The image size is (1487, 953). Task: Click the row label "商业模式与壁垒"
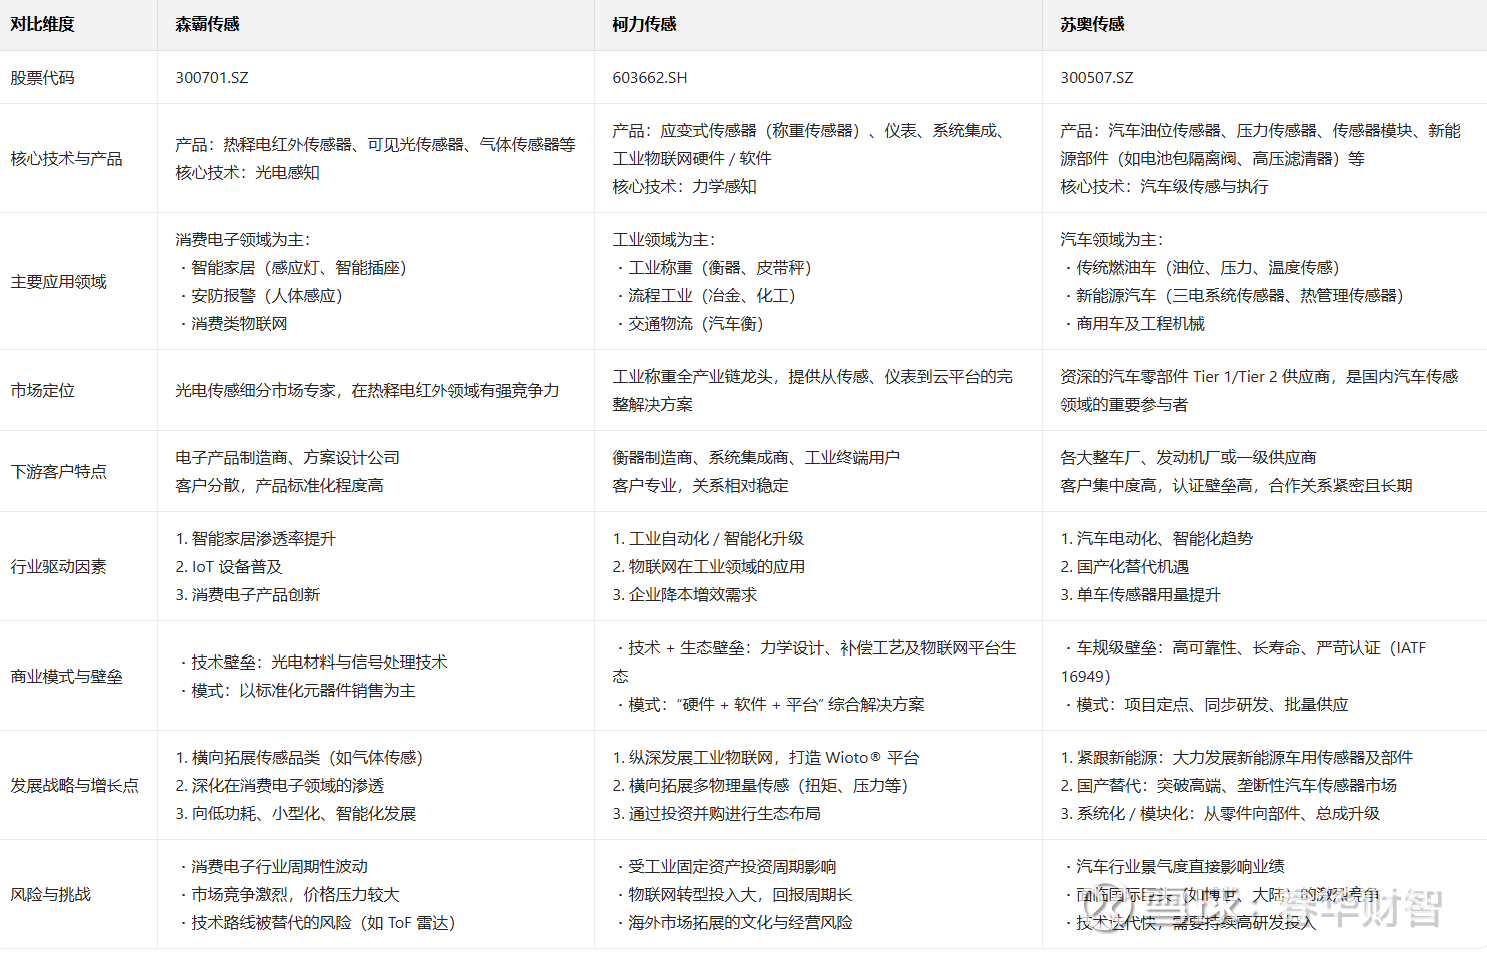pyautogui.click(x=67, y=677)
